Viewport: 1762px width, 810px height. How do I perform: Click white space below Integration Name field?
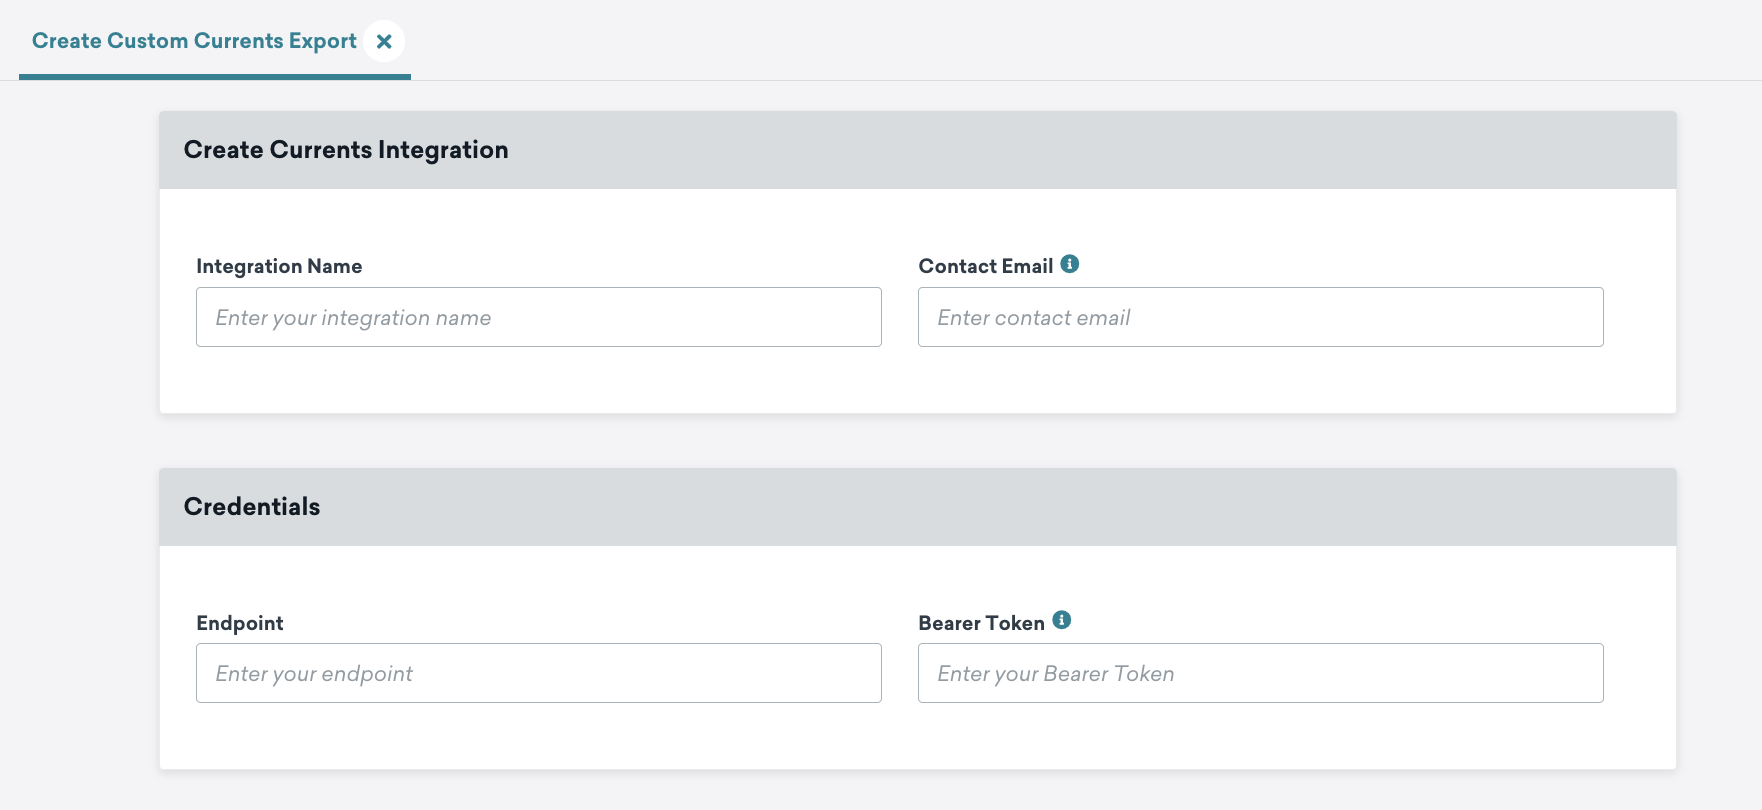(538, 380)
